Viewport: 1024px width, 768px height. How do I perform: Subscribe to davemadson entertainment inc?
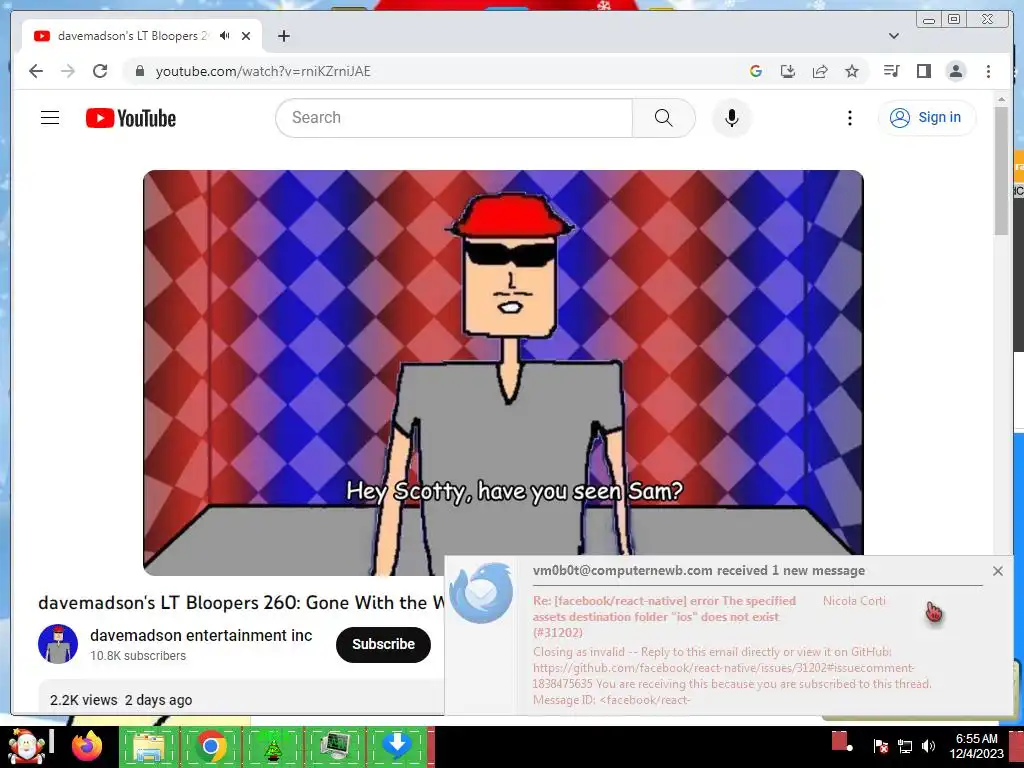click(x=383, y=645)
